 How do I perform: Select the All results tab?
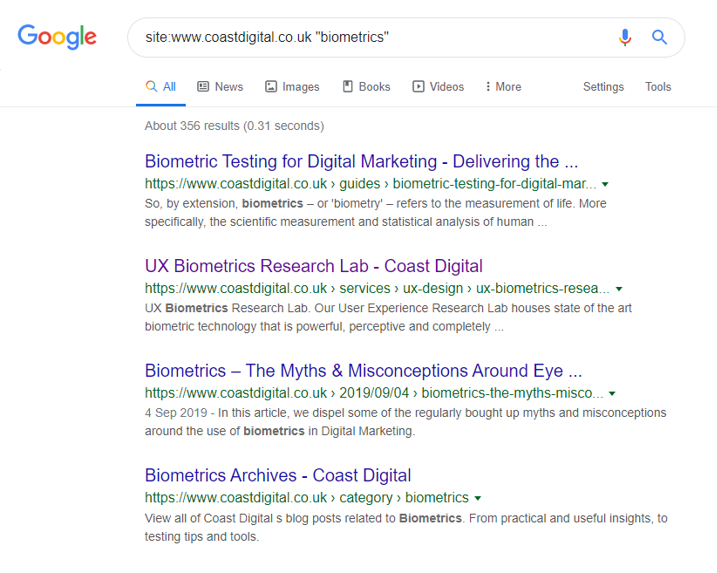click(161, 87)
